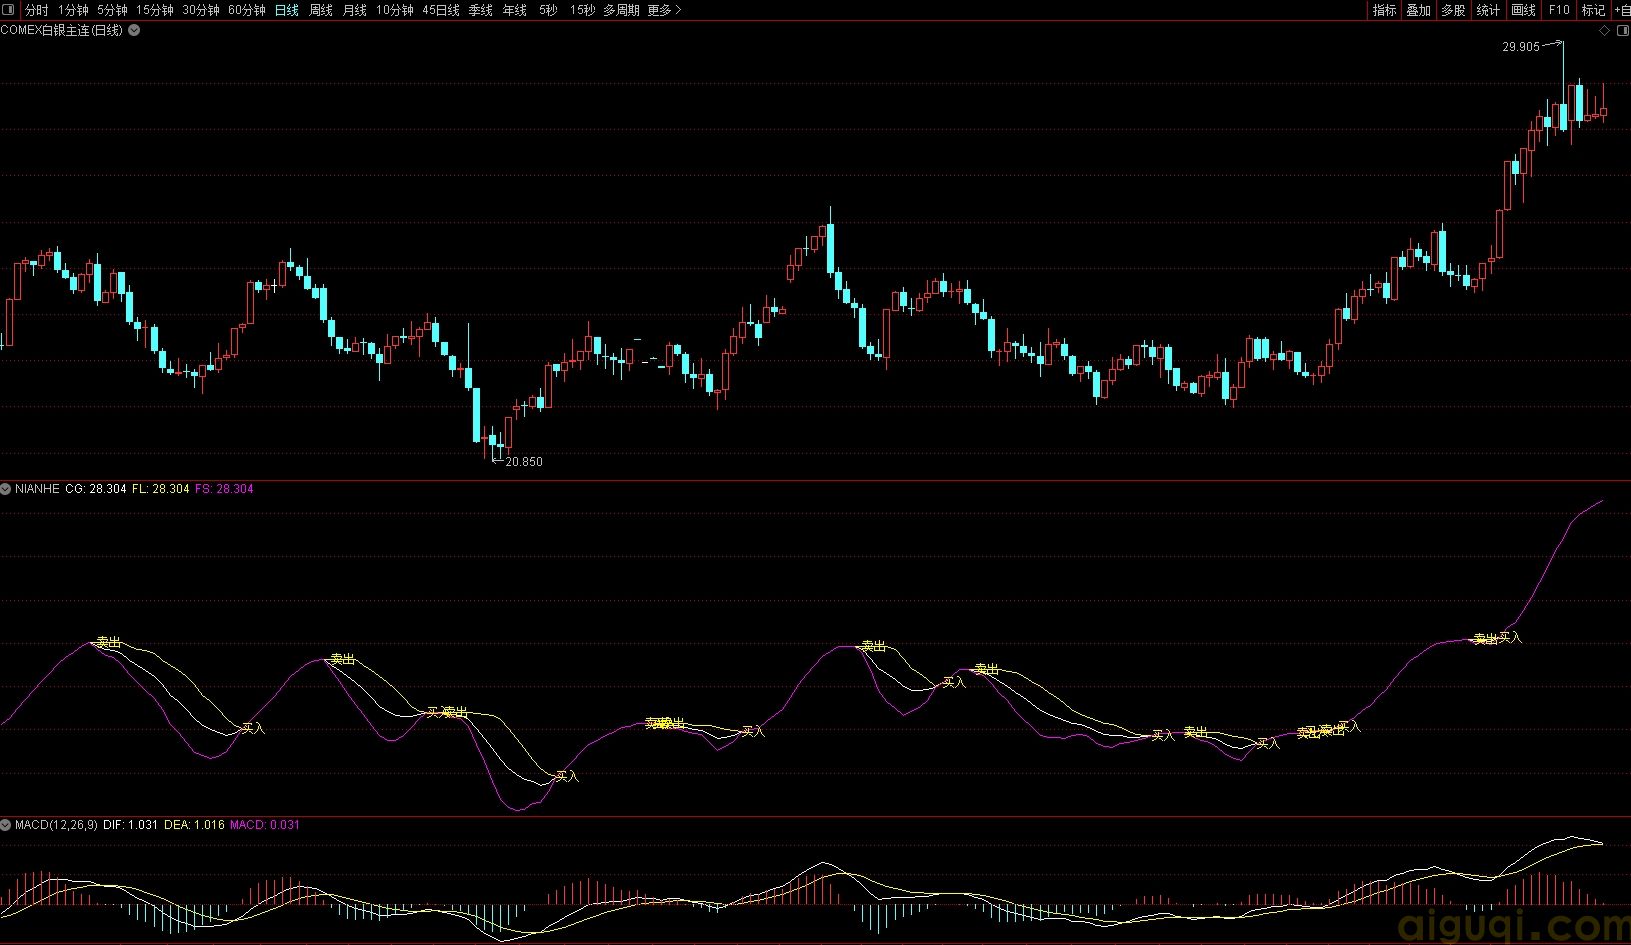Click the 买入 marker near the 20.850 low

point(567,776)
